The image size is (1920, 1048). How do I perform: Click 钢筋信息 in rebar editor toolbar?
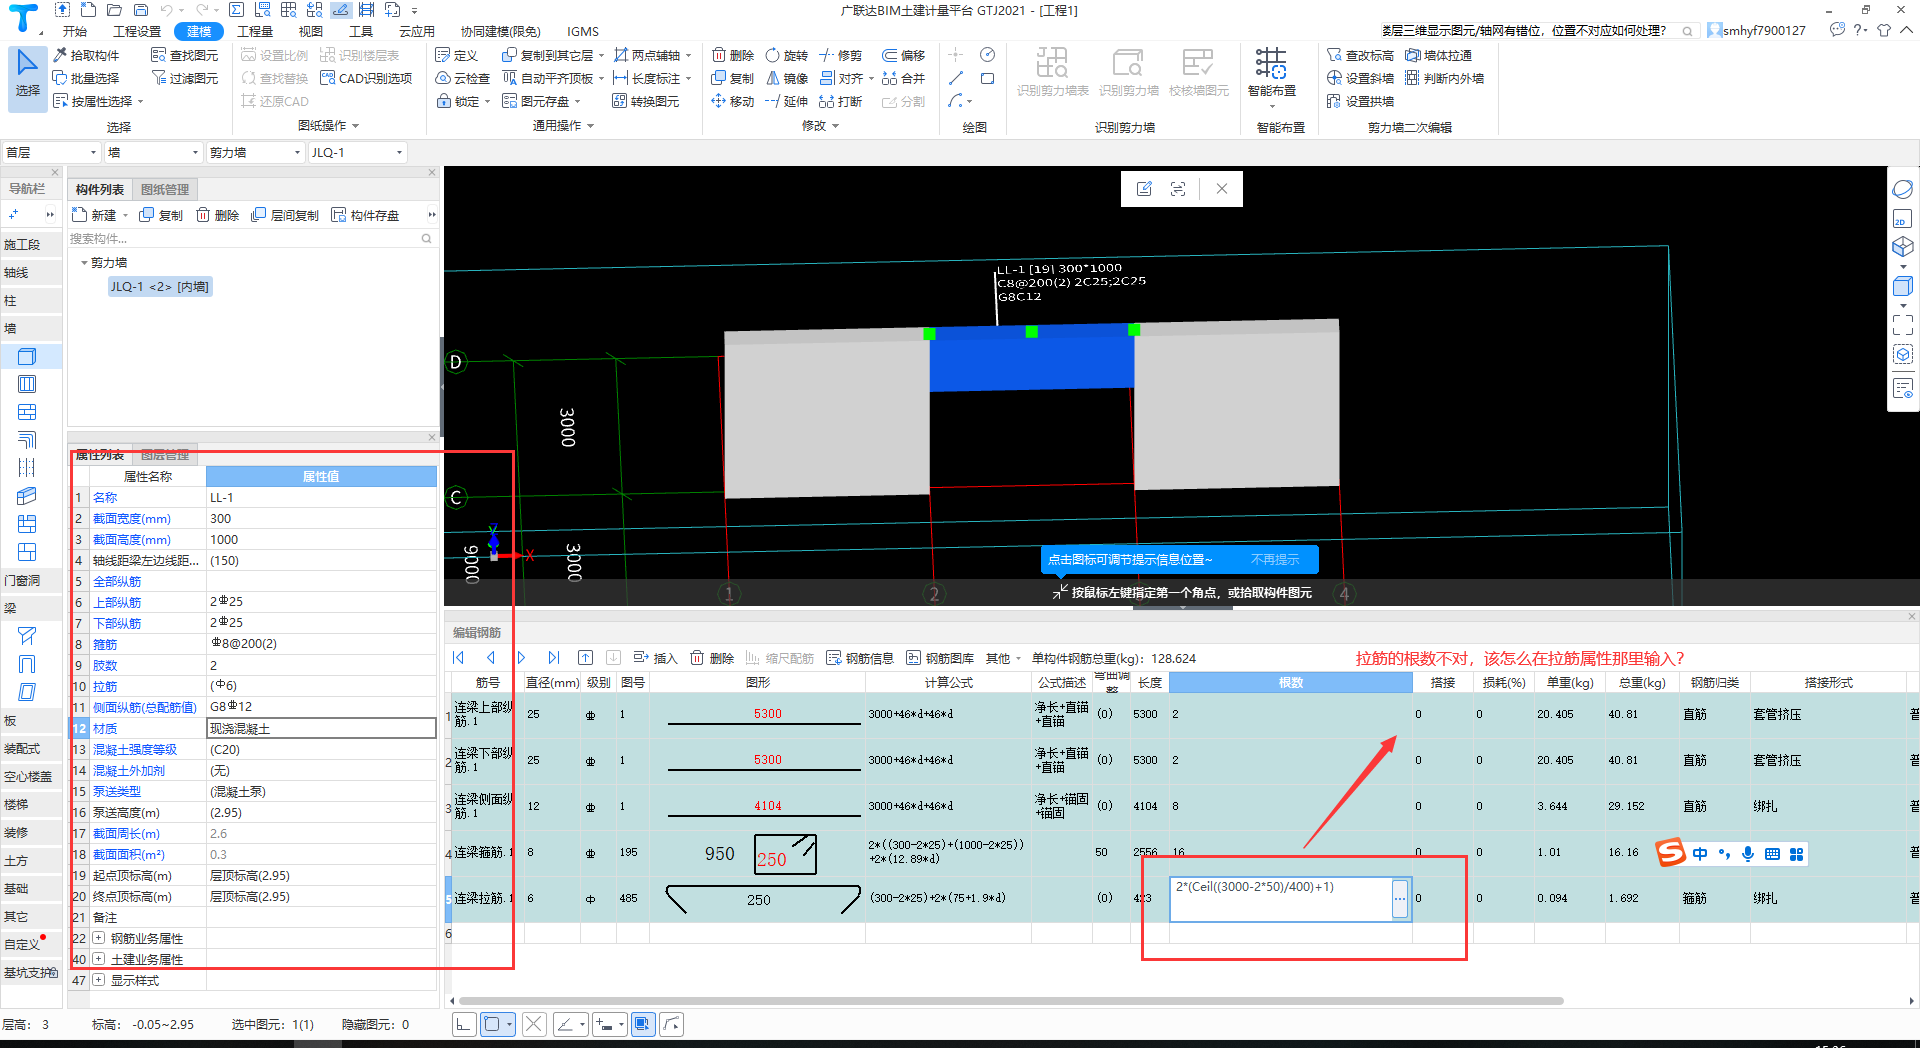(860, 658)
